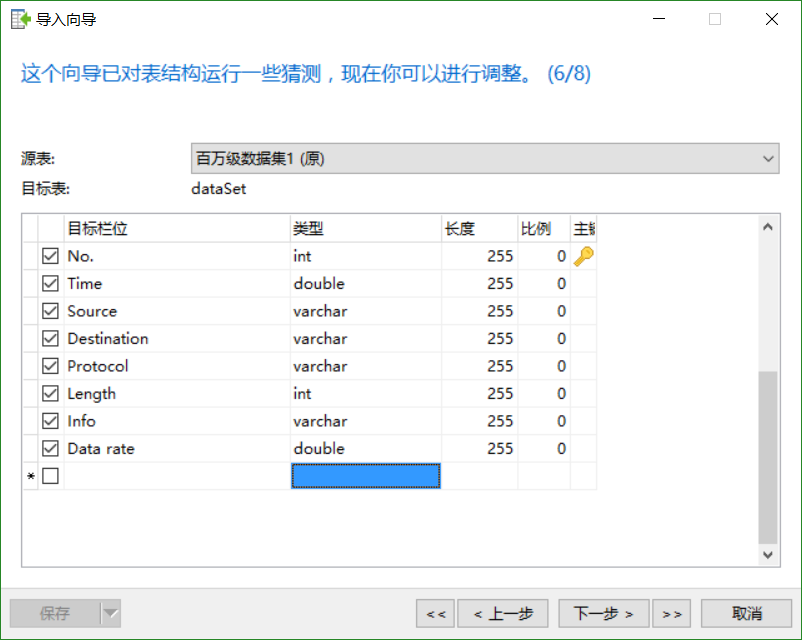The height and width of the screenshot is (640, 802).
Task: Toggle the Data rate field checkbox
Action: click(50, 448)
